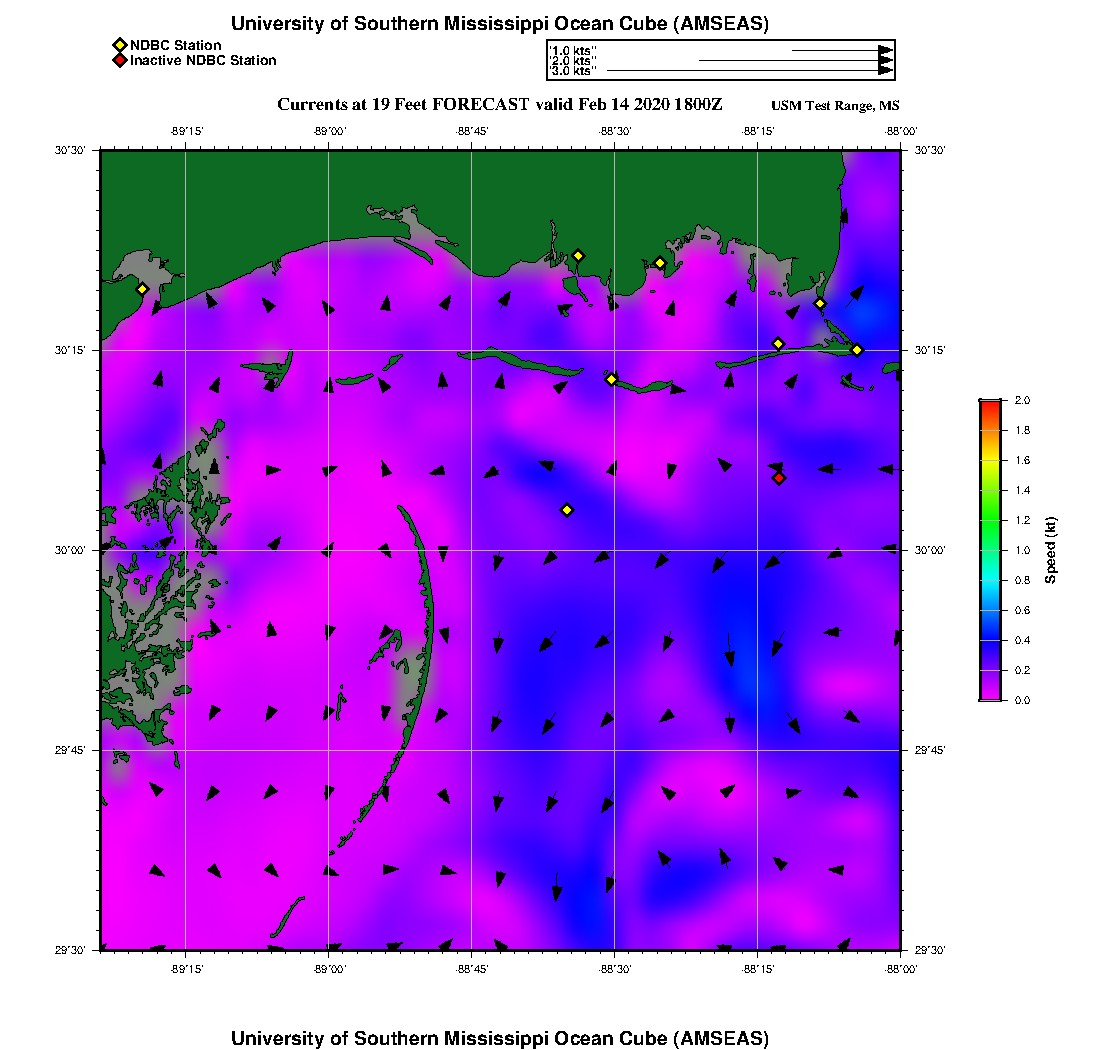Click the 'USM Test Range, MS' label
Image resolution: width=1100 pixels, height=1050 pixels.
coord(835,106)
